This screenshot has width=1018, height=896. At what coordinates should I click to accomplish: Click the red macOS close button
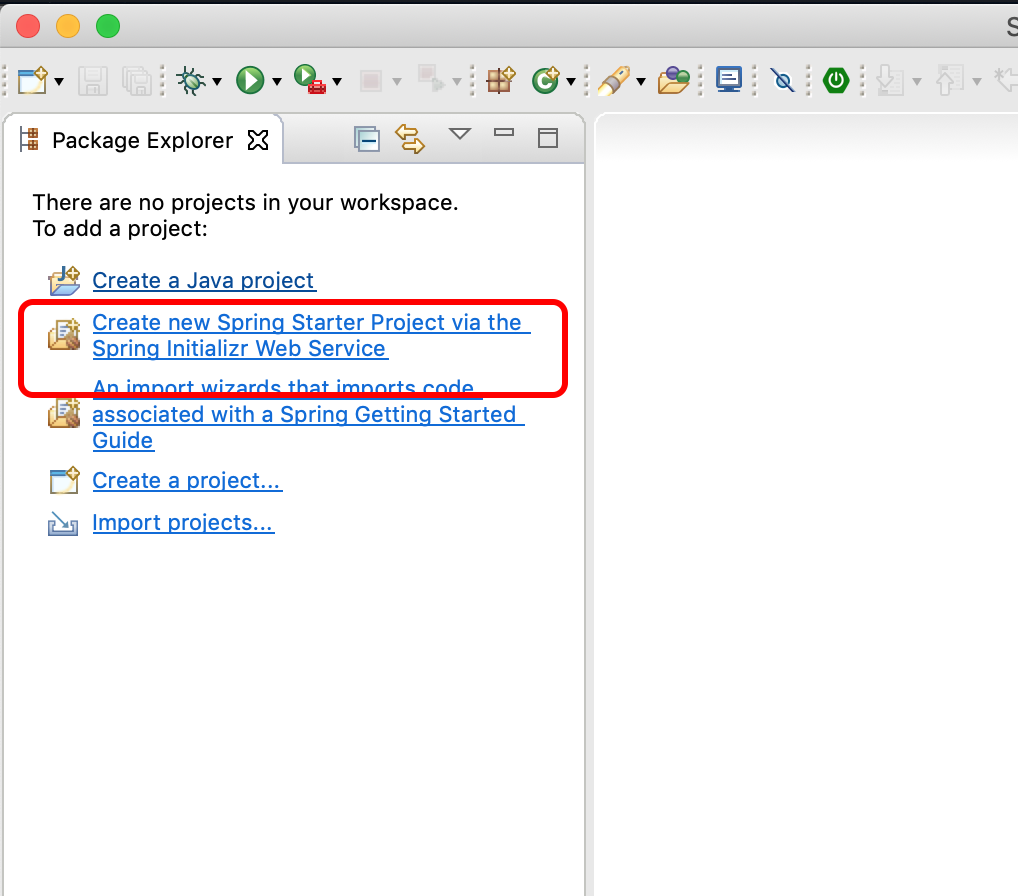tap(28, 27)
